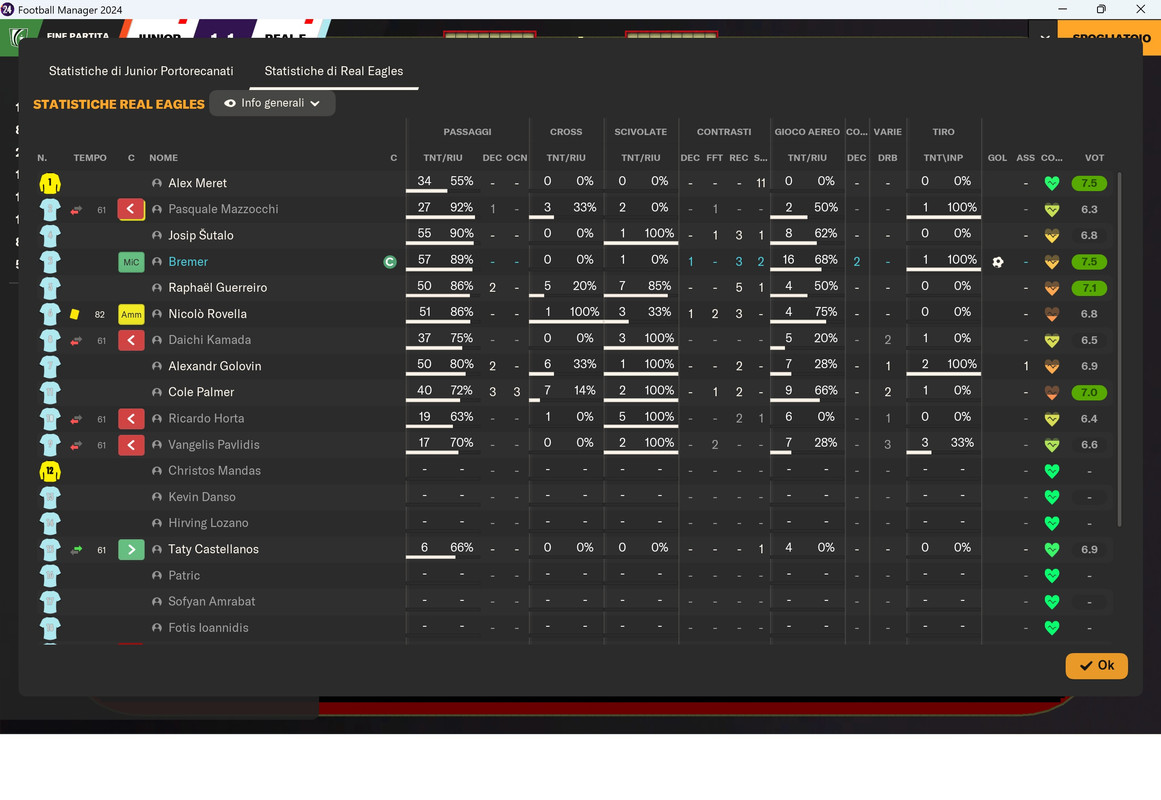Click the profile icon next to Alexandr Golovin
Screen dimensions: 1161x800
click(x=157, y=366)
